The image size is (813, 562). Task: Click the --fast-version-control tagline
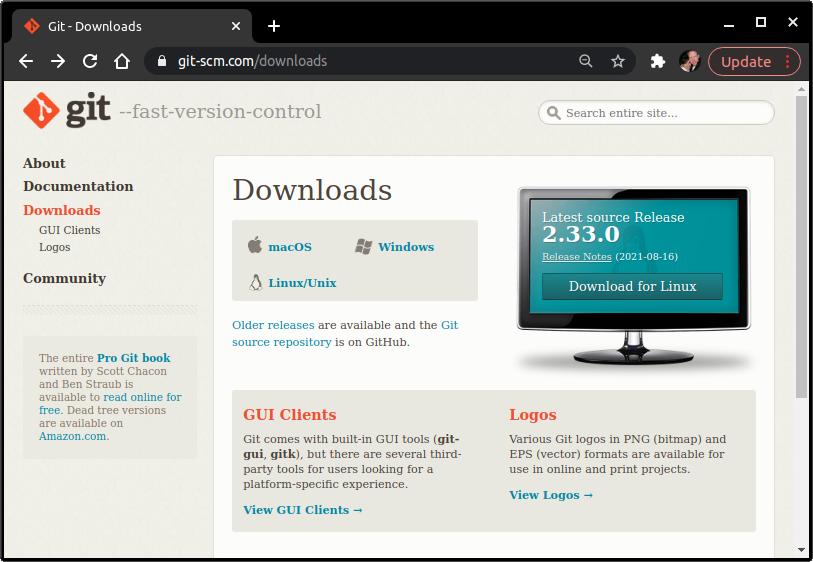pyautogui.click(x=220, y=111)
